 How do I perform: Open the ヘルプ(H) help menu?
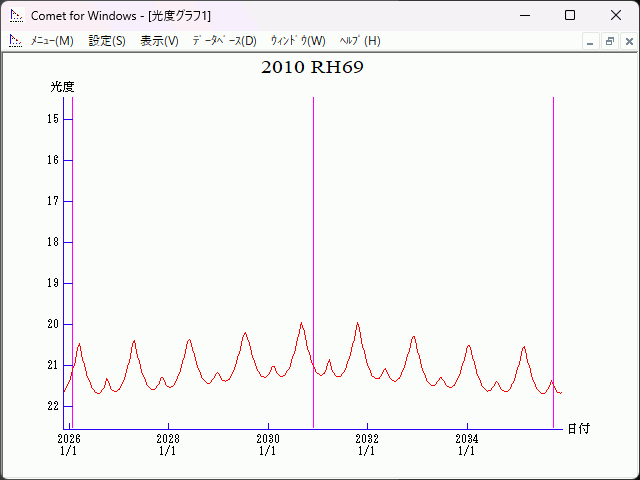(360, 41)
